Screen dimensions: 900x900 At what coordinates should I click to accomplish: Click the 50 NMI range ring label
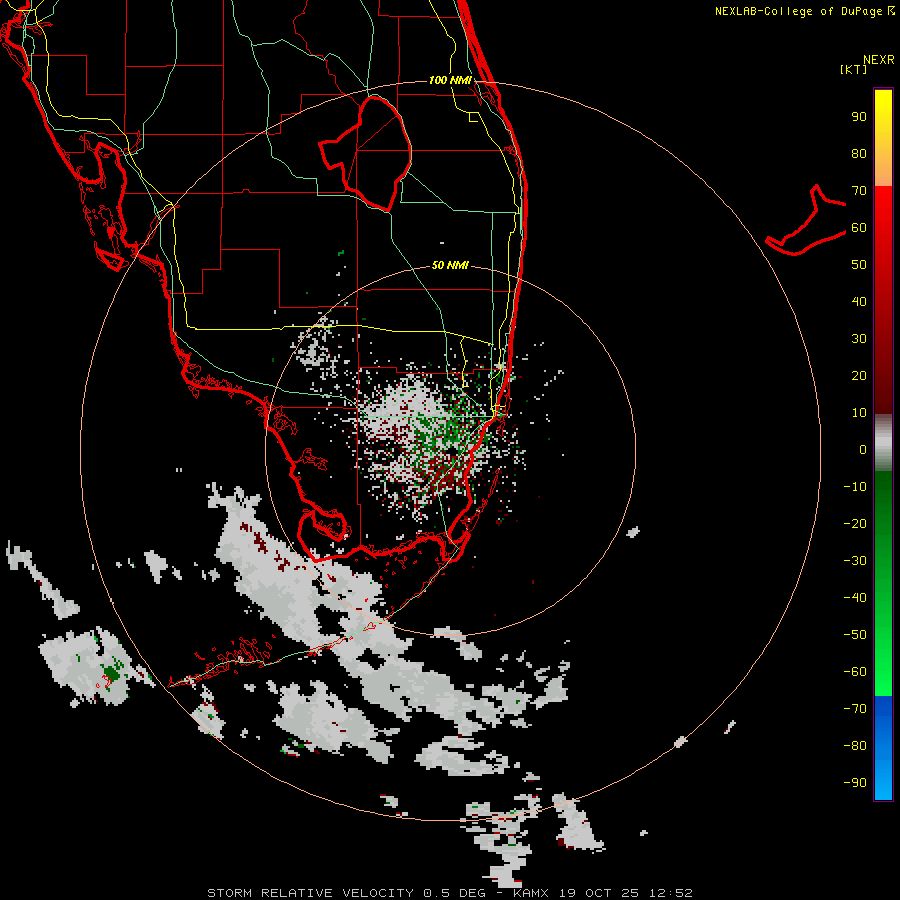[x=450, y=265]
